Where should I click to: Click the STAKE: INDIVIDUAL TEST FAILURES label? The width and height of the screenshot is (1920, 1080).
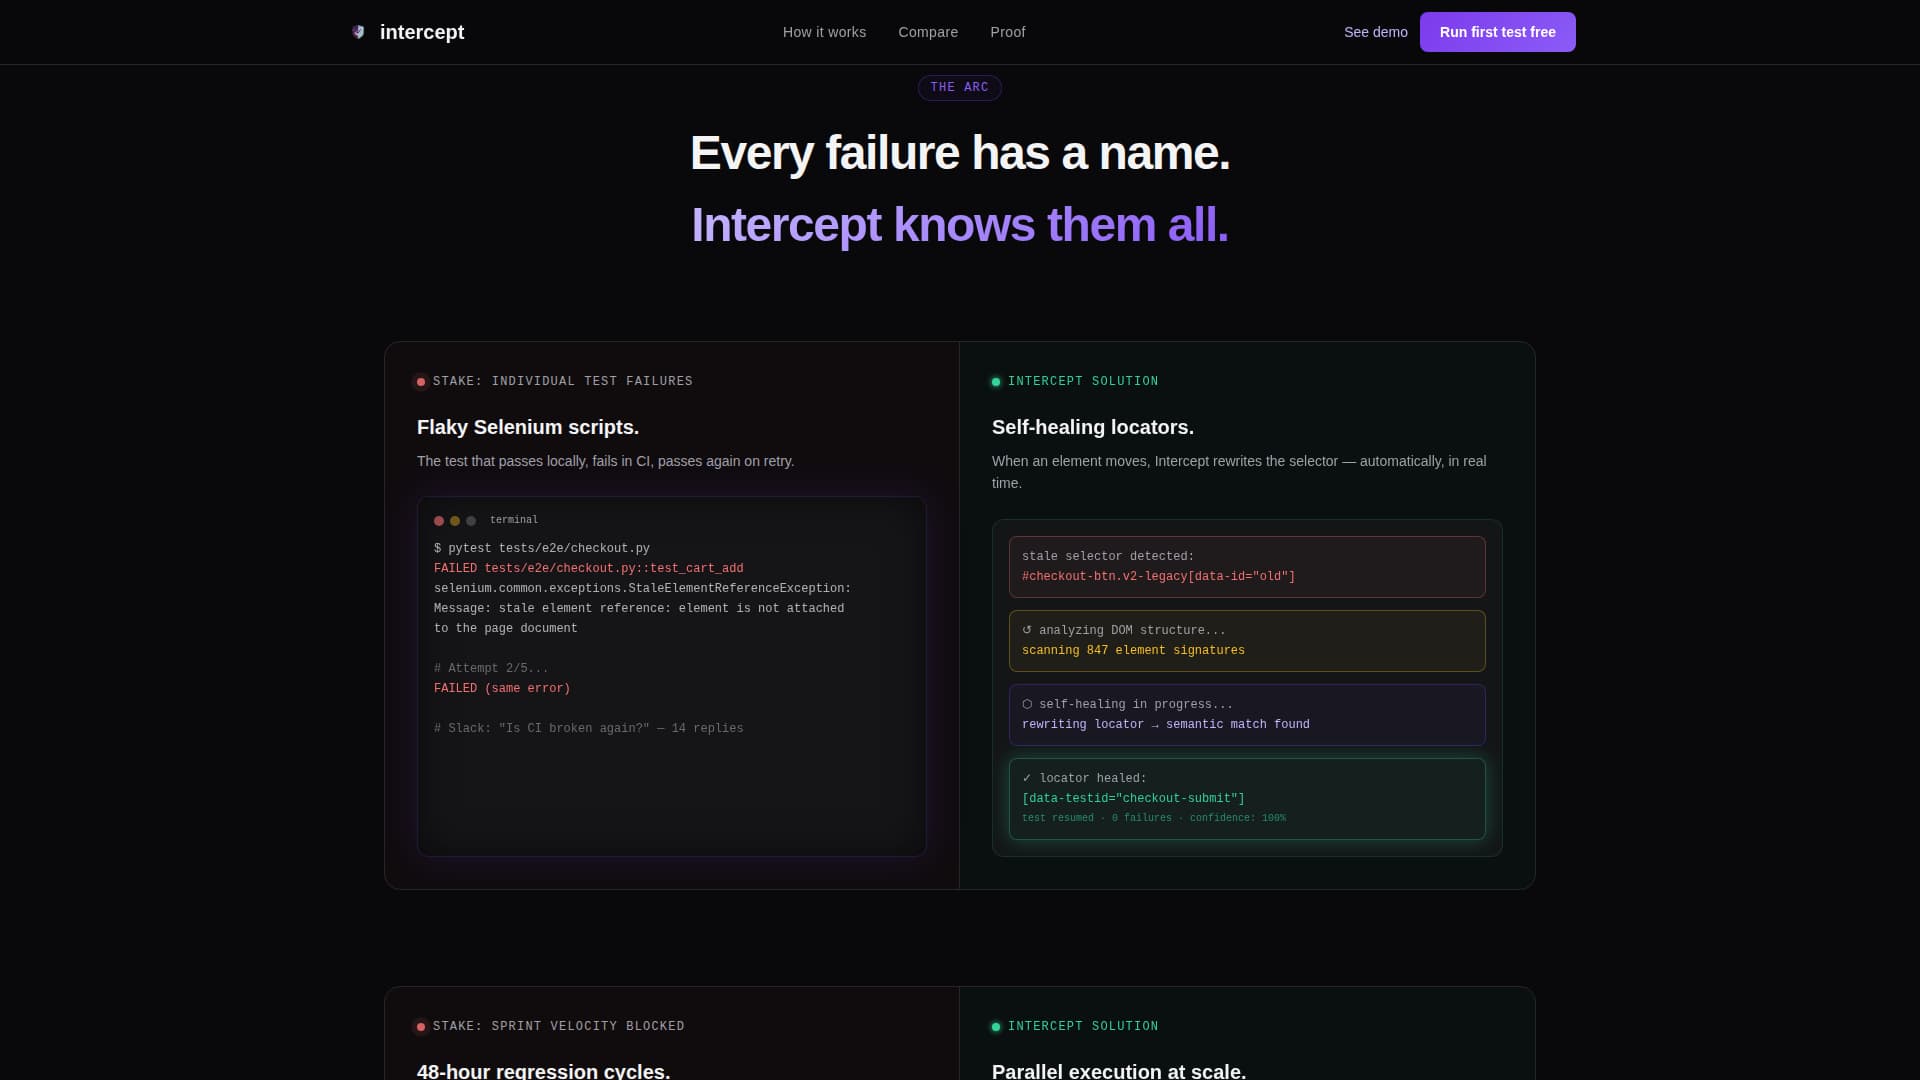(563, 381)
